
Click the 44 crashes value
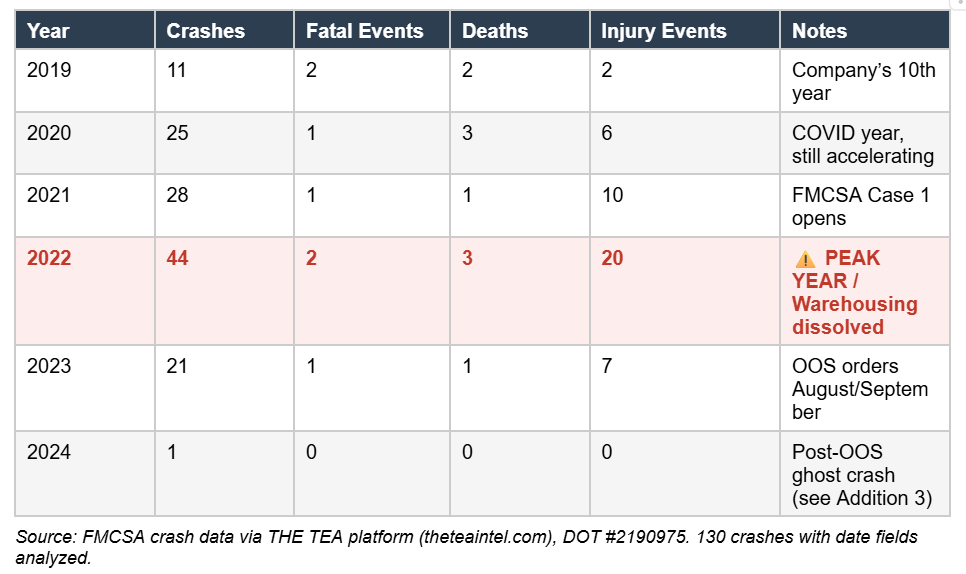click(178, 258)
